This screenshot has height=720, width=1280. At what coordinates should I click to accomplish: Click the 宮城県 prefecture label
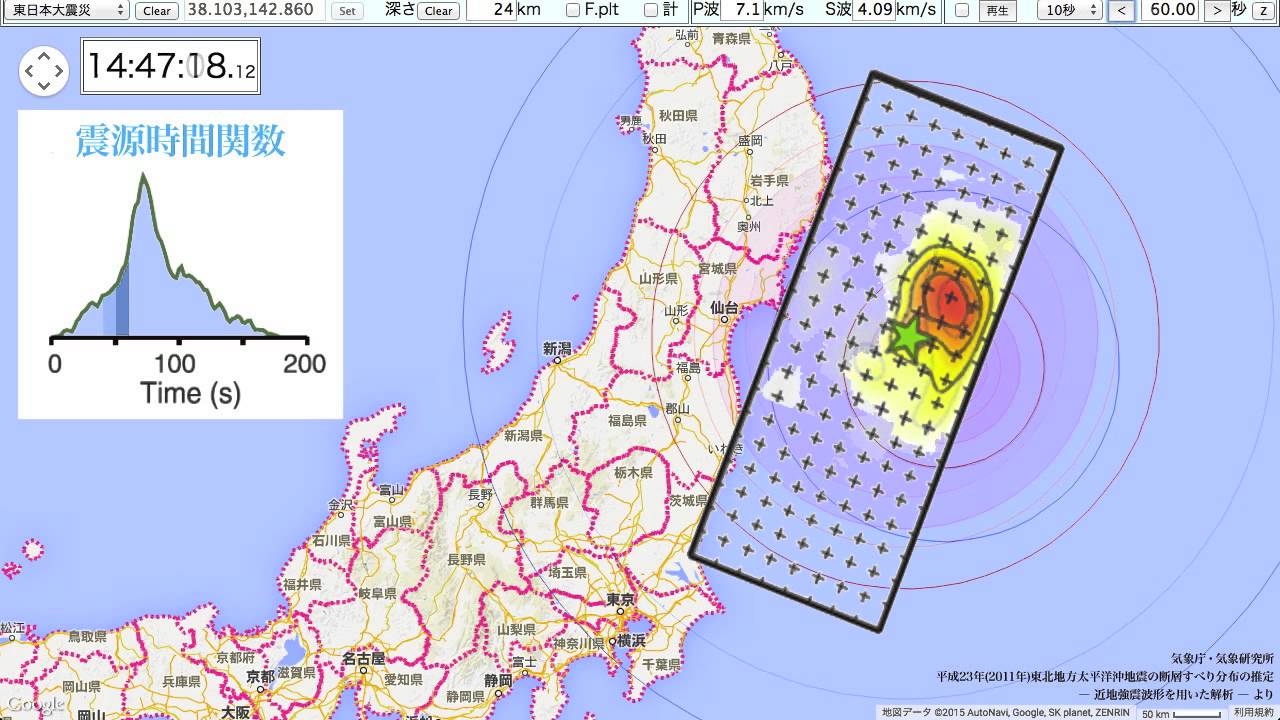coord(718,269)
